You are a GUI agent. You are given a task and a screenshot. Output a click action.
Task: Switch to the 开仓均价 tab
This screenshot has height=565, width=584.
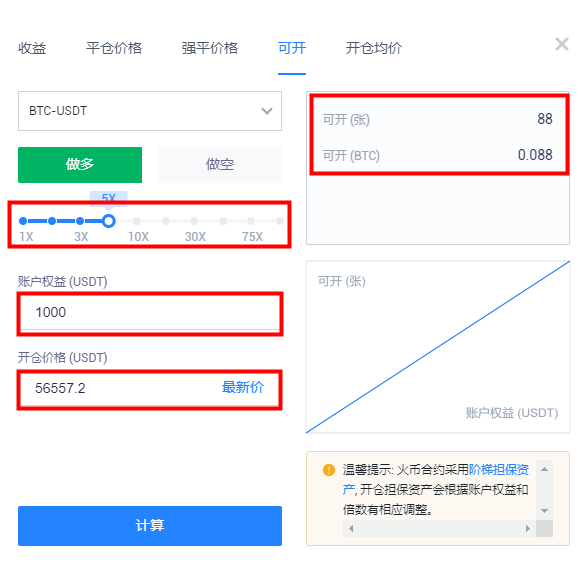tap(374, 48)
